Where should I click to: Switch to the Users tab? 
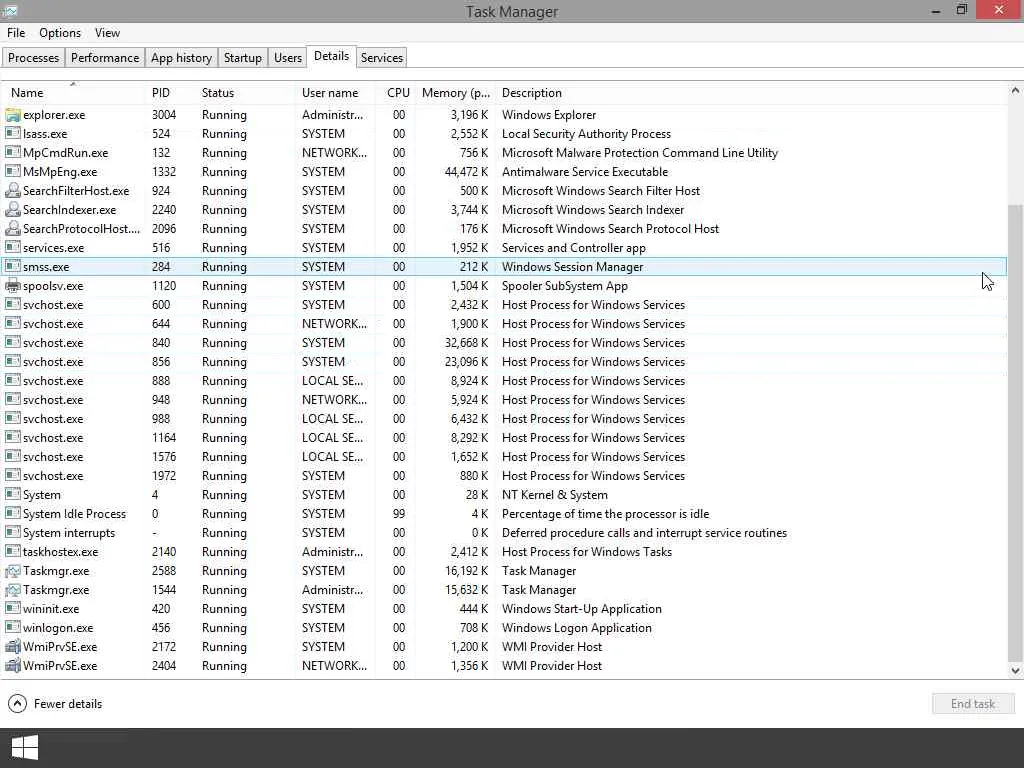pyautogui.click(x=288, y=57)
